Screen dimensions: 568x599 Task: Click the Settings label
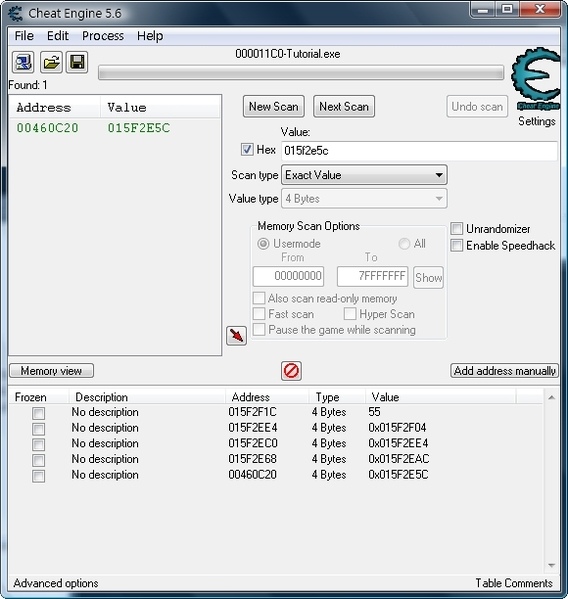pos(537,121)
